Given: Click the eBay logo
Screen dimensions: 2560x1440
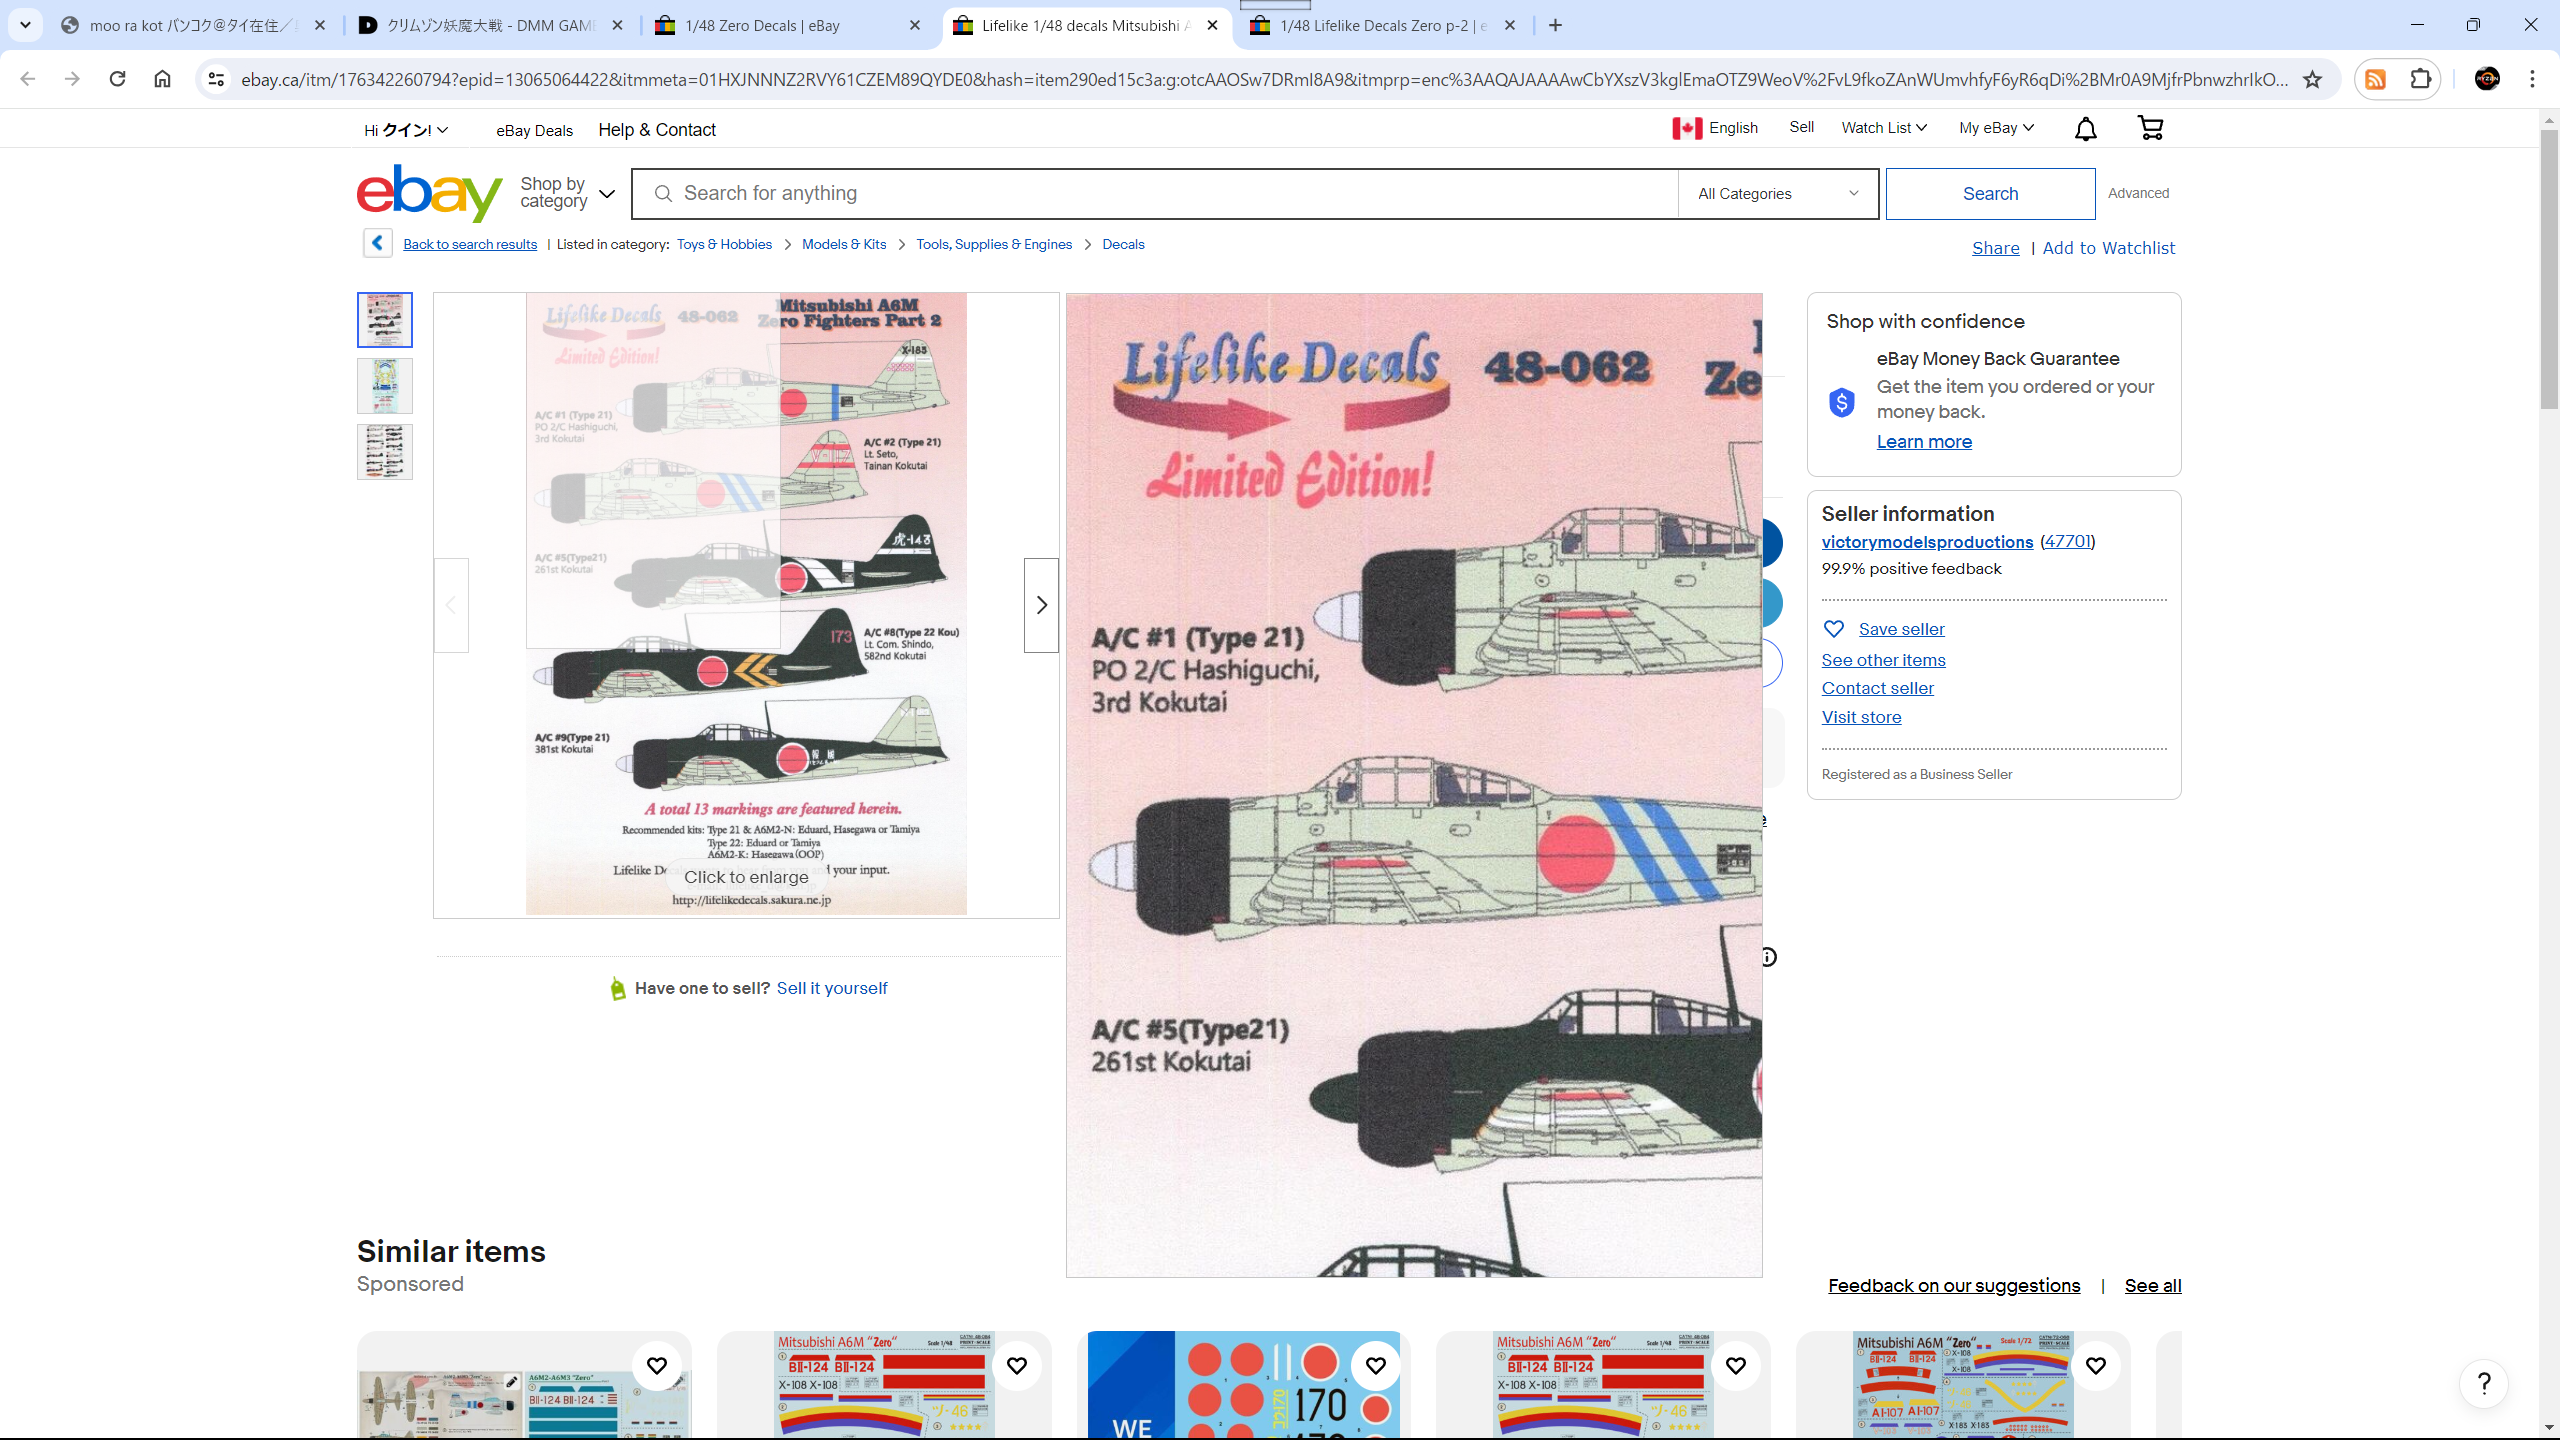Looking at the screenshot, I should pos(430,193).
